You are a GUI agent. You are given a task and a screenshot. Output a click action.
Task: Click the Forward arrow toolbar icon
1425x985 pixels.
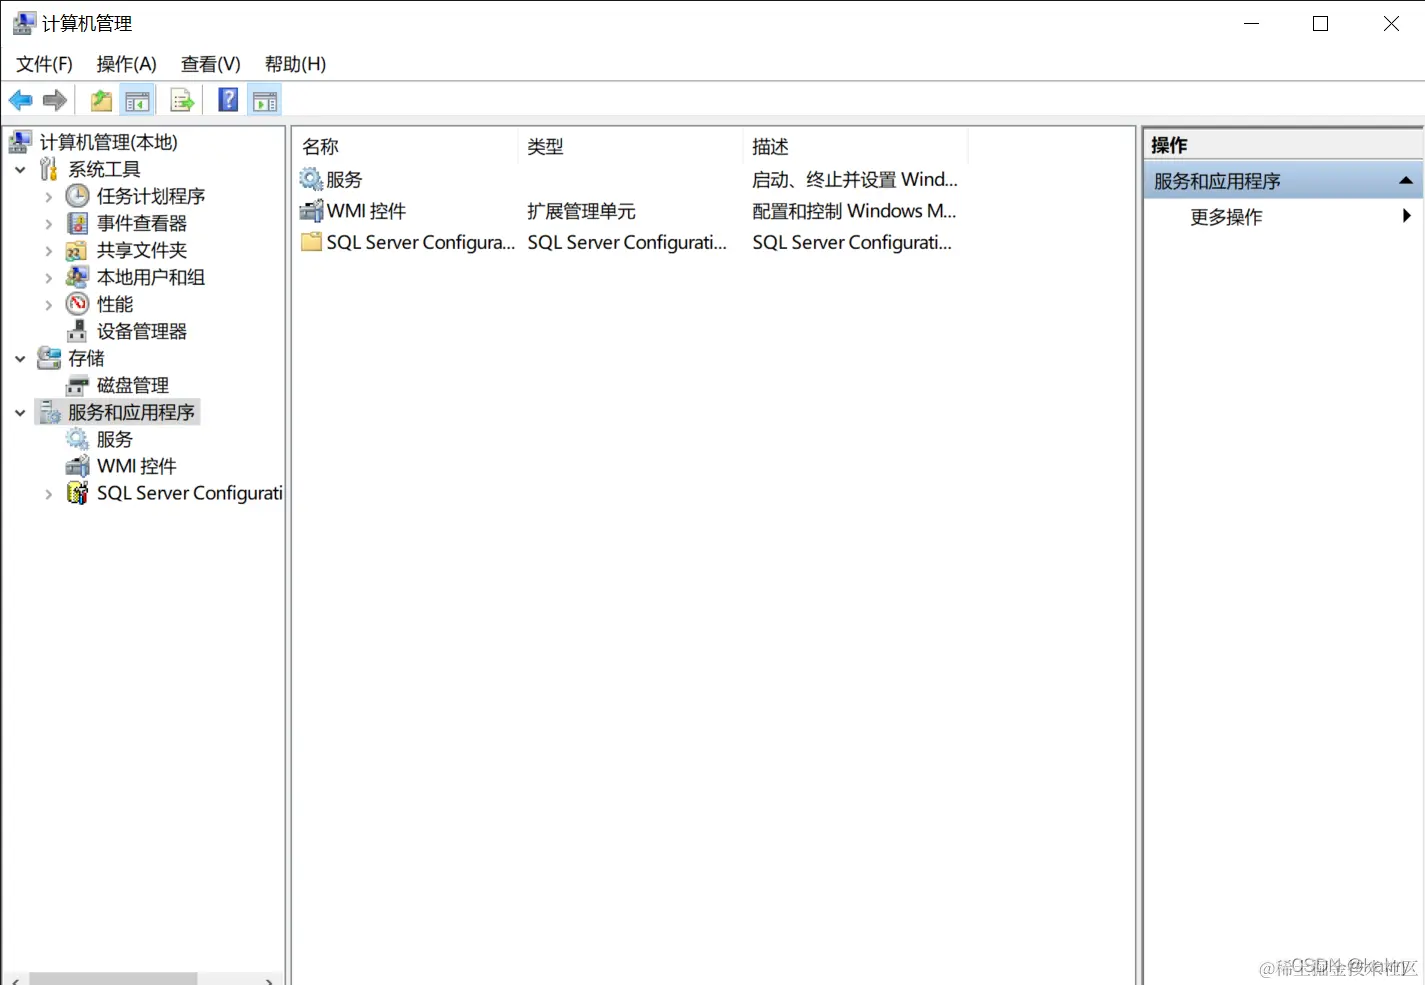coord(55,100)
